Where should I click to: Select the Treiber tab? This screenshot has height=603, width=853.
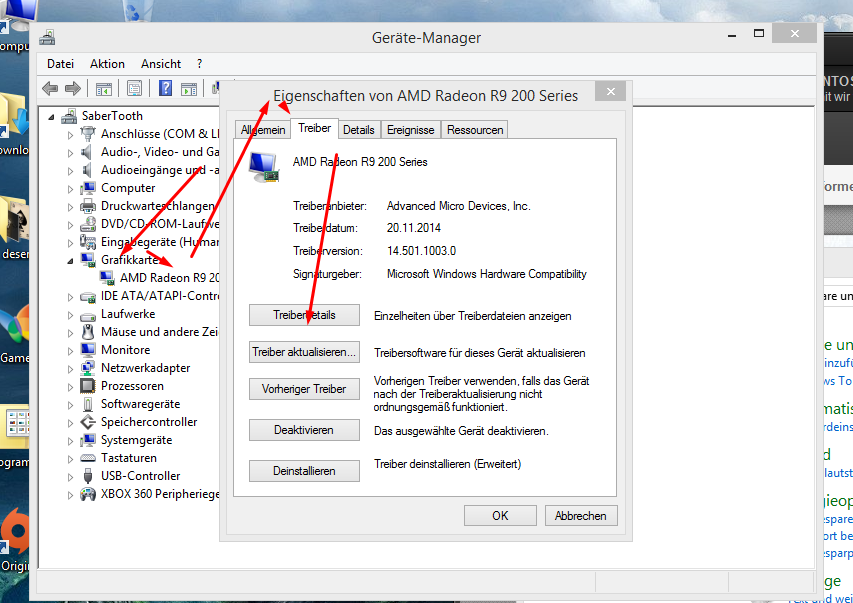pos(314,128)
